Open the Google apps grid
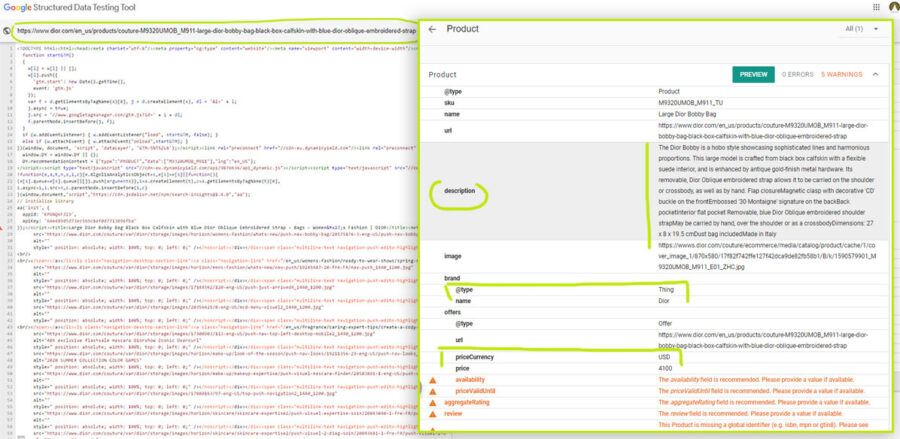The width and height of the screenshot is (900, 439). [x=876, y=7]
